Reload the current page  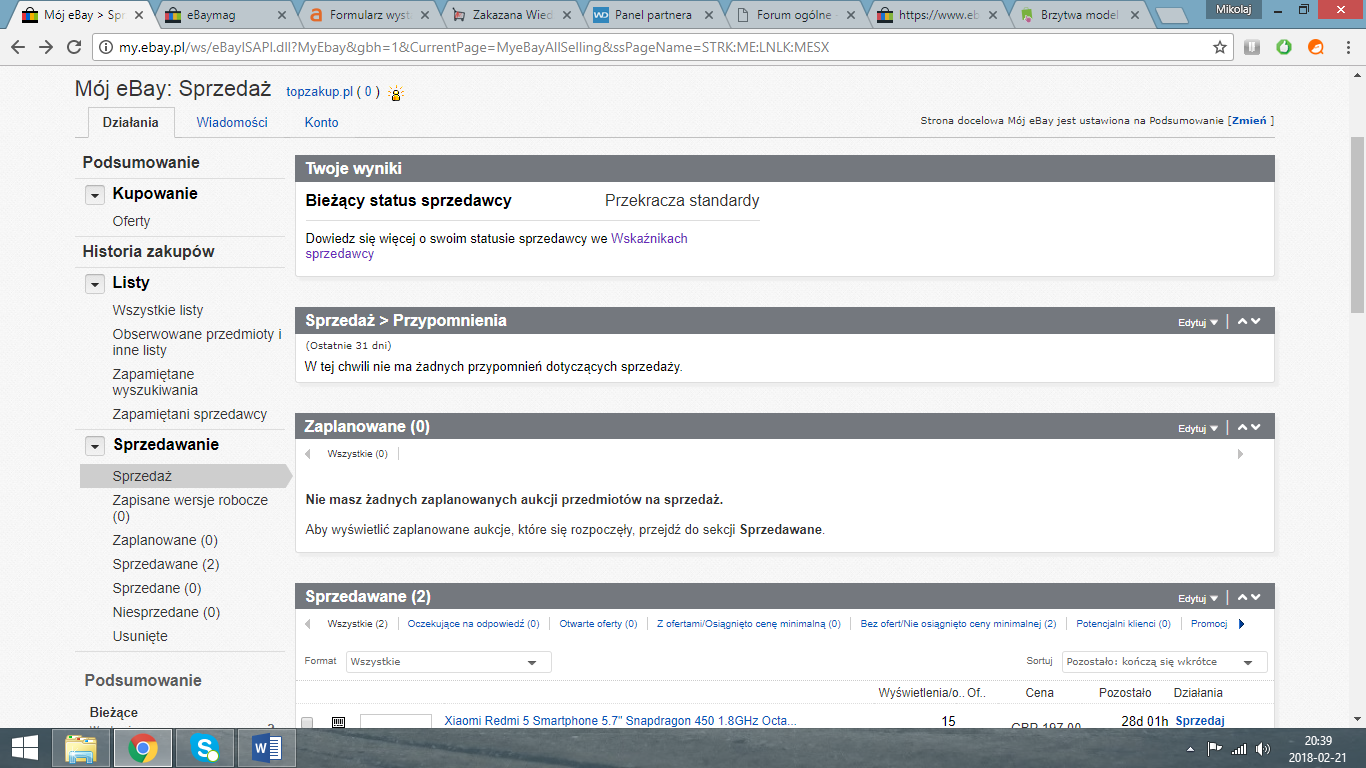coord(74,47)
